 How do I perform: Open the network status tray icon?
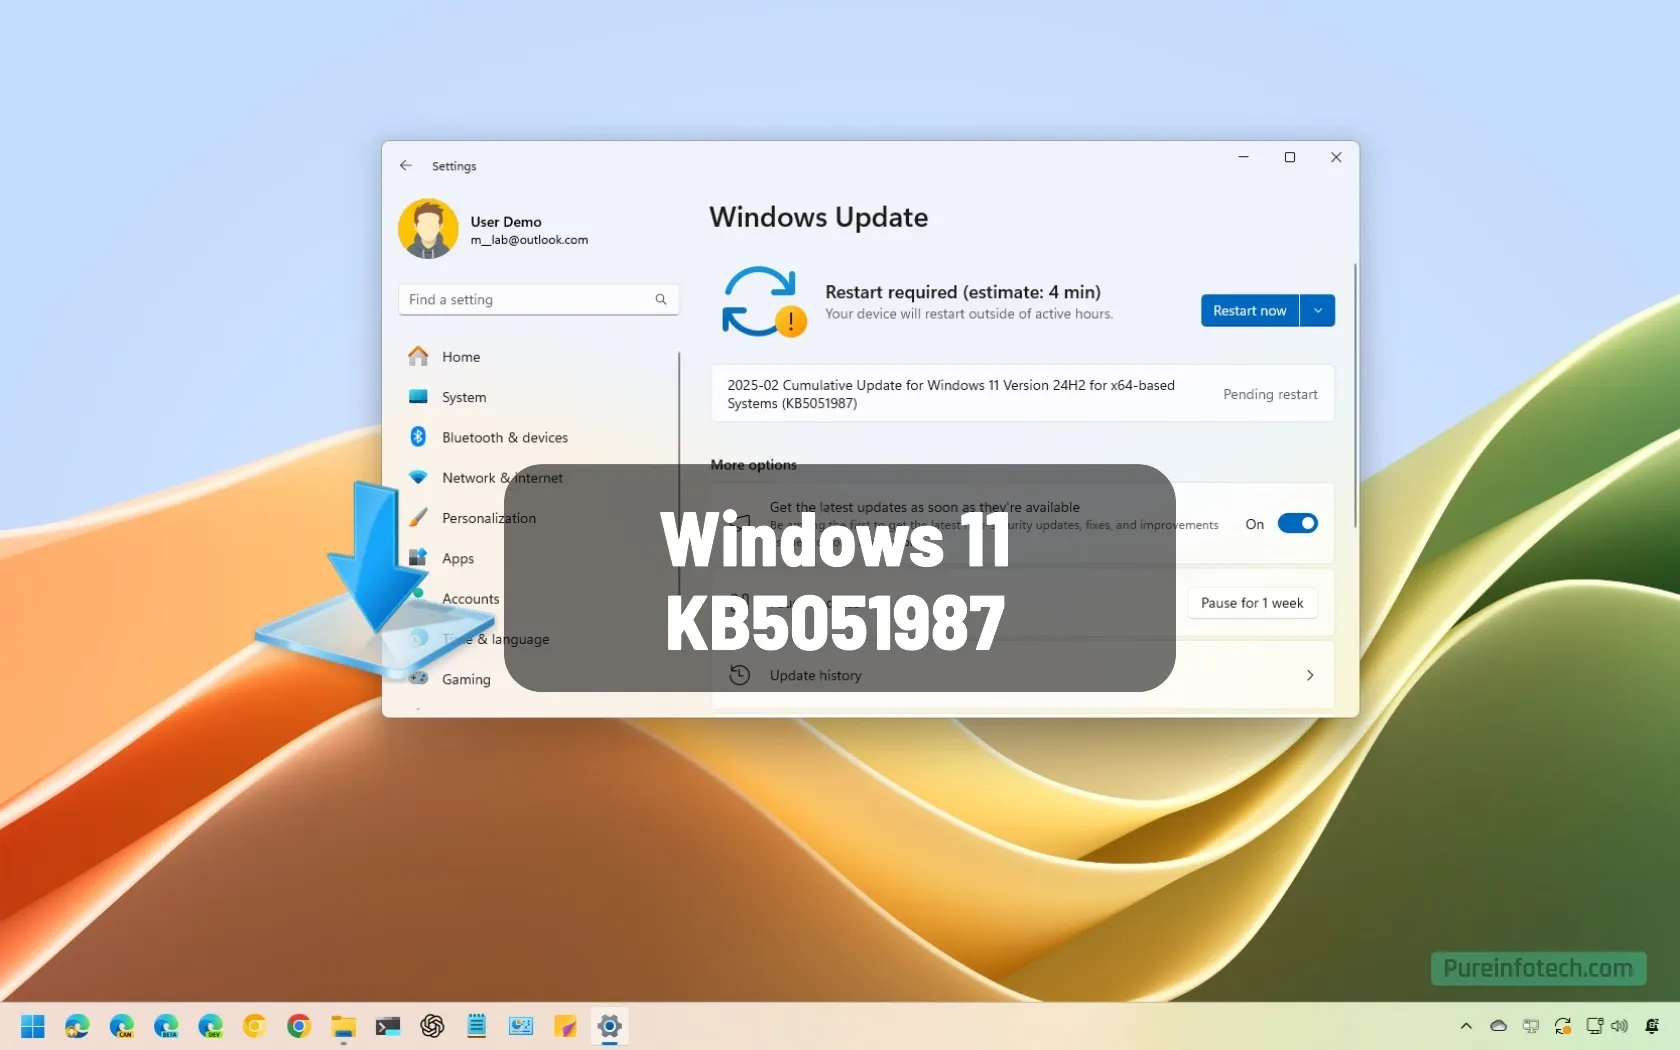(1594, 1026)
